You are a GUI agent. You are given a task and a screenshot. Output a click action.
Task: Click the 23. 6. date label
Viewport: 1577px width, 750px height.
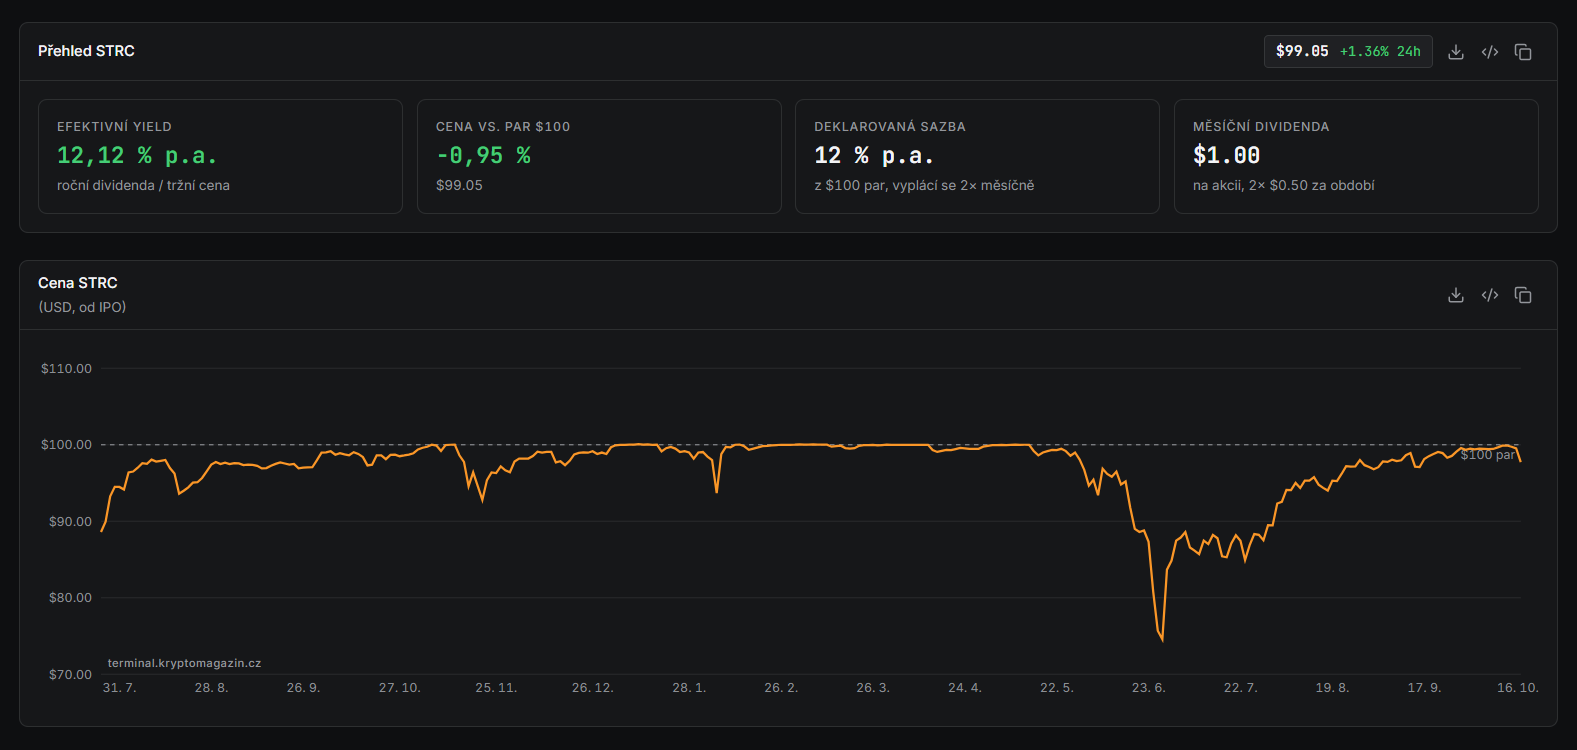click(x=1149, y=688)
